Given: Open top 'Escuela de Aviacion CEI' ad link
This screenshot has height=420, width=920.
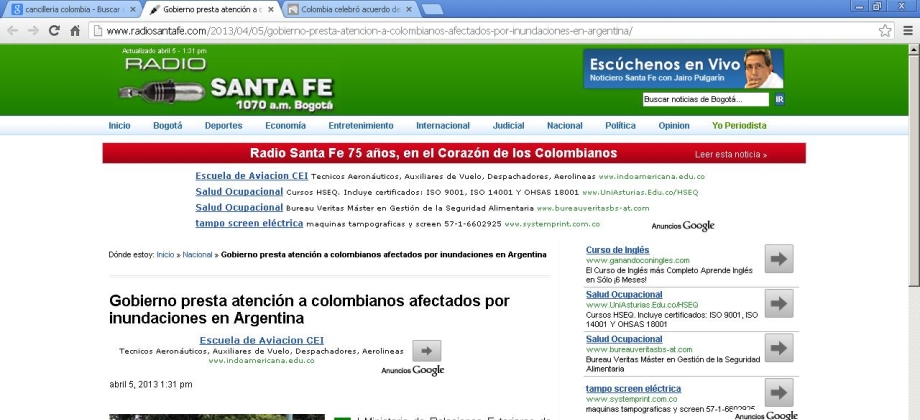Looking at the screenshot, I should tap(252, 176).
